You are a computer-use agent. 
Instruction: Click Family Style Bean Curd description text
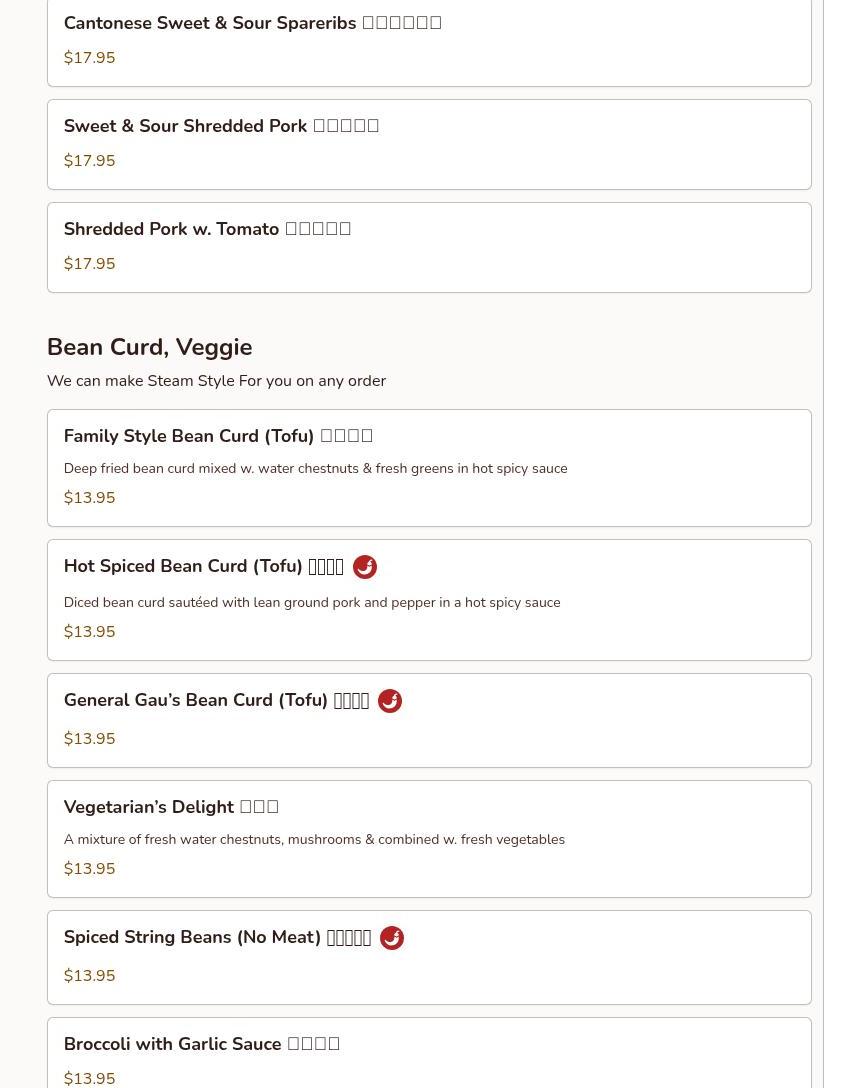[x=315, y=469]
